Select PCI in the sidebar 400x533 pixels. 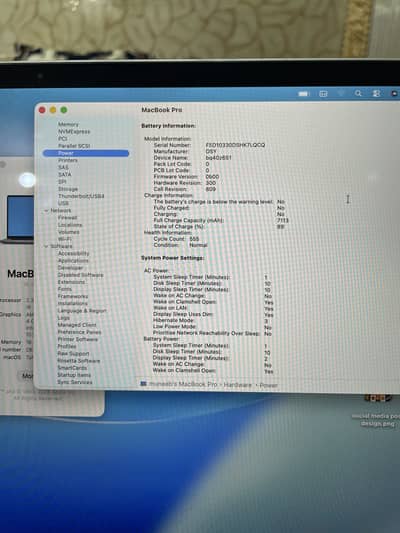(x=62, y=139)
